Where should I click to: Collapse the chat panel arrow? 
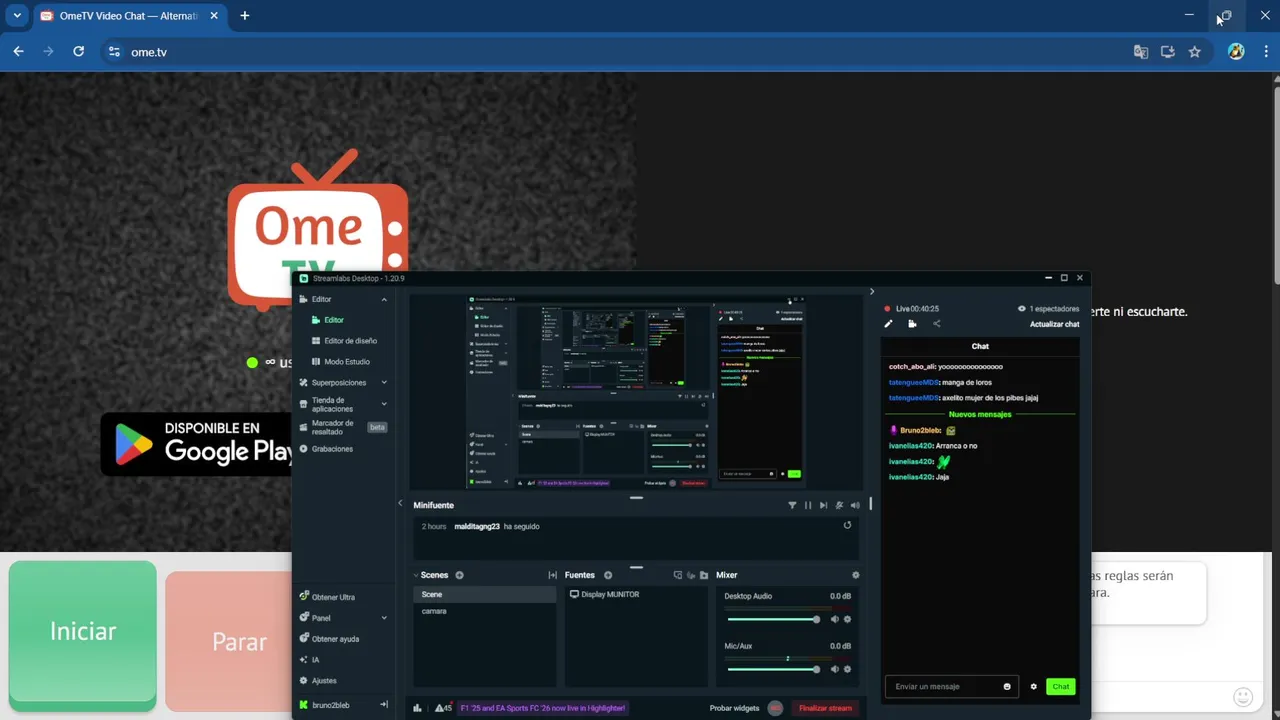(872, 291)
